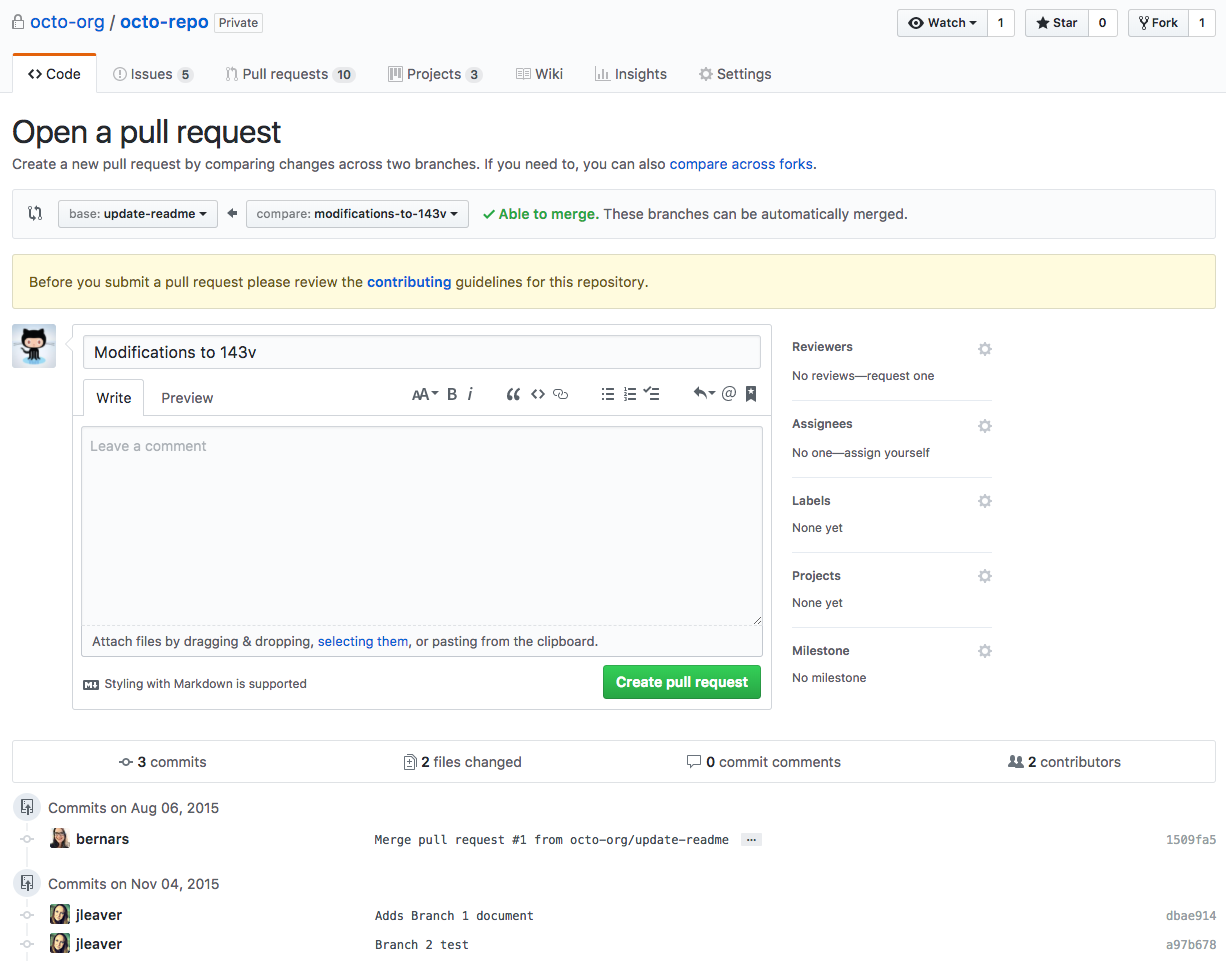The width and height of the screenshot is (1226, 961).
Task: Open commit hash 1509fa5
Action: (x=1191, y=840)
